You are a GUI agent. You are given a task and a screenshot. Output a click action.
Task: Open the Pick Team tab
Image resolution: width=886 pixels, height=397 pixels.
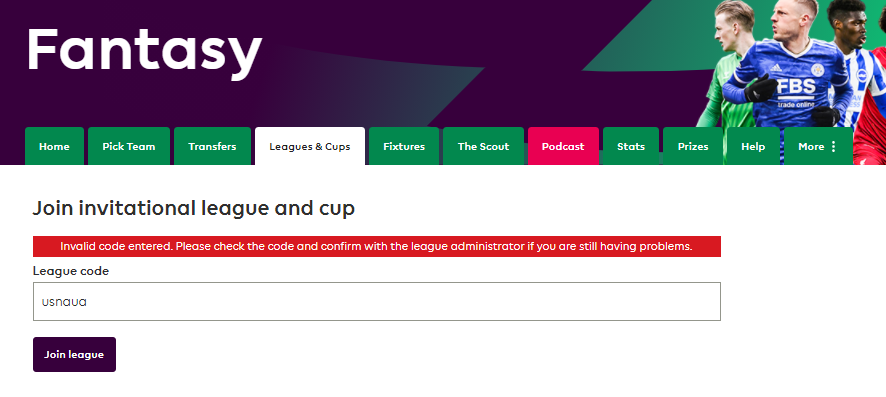(129, 146)
